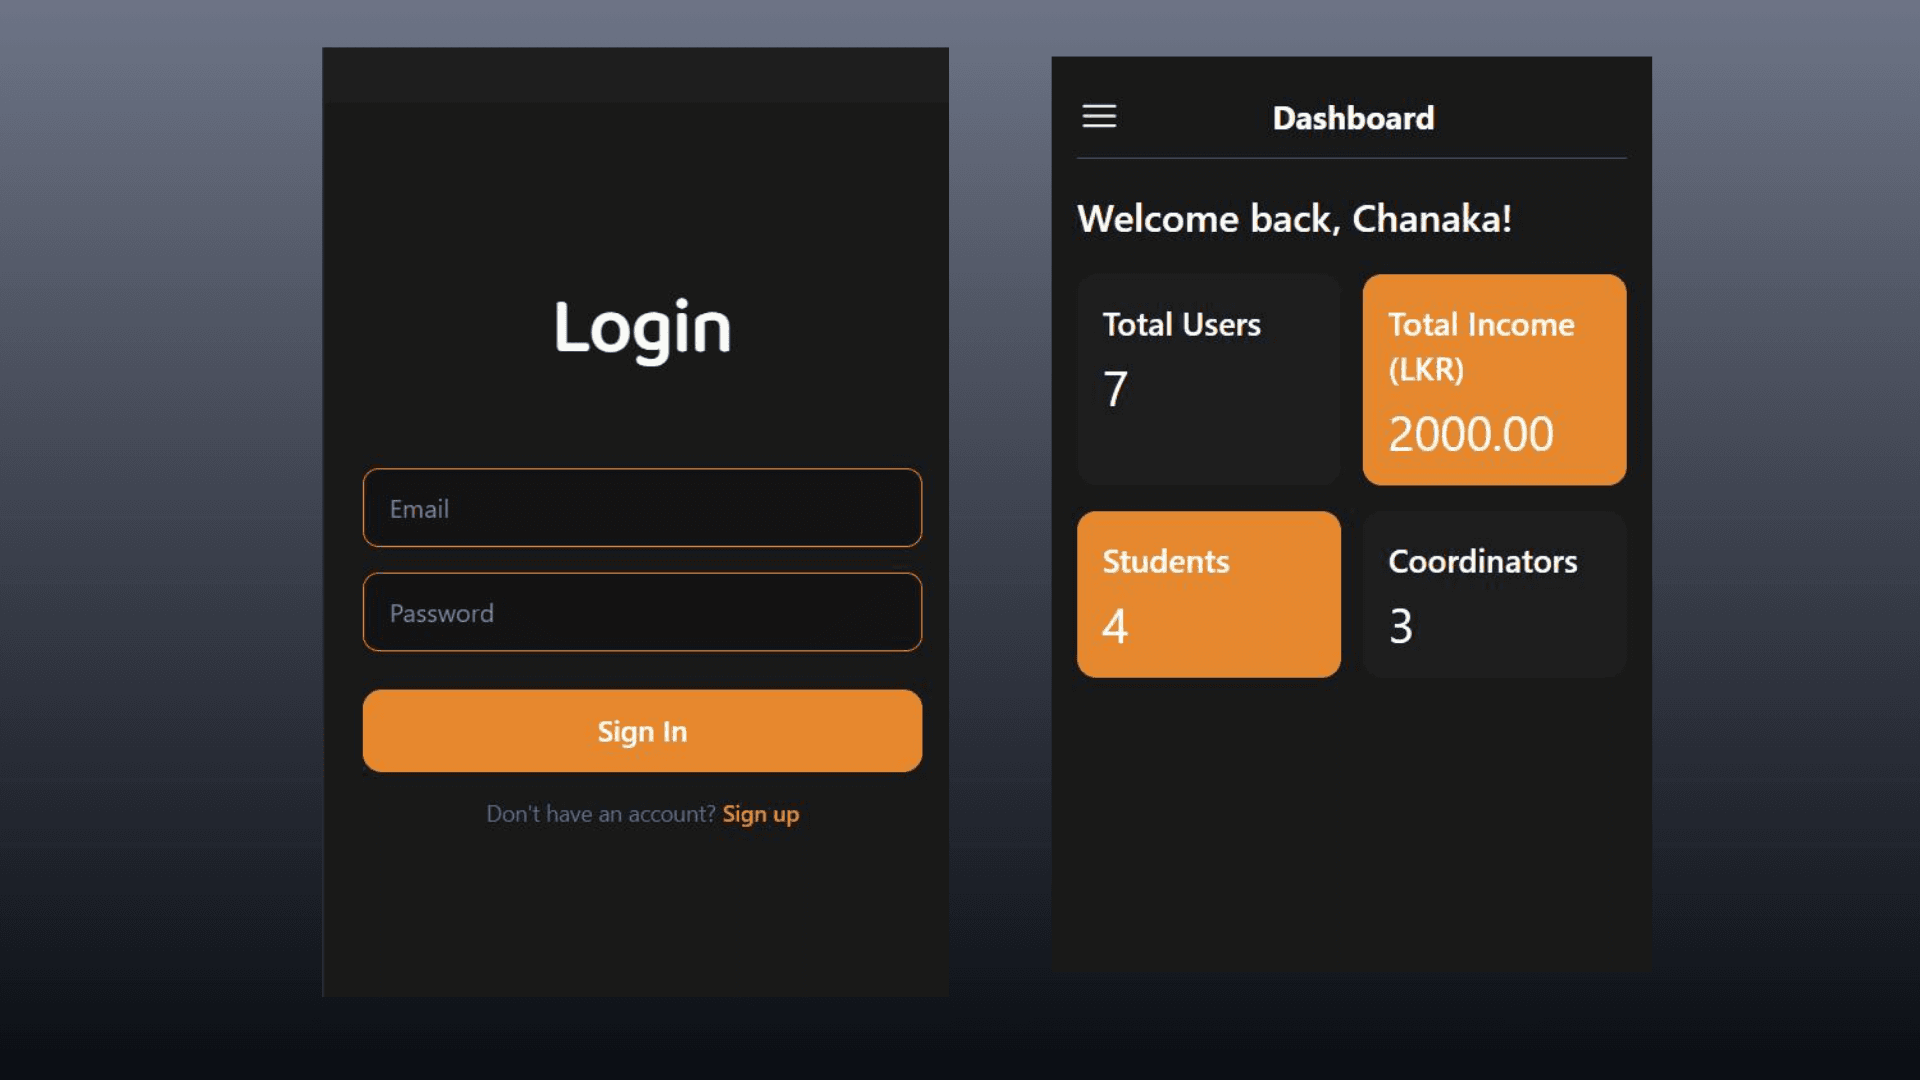Click the Total Users count 7

click(1116, 389)
